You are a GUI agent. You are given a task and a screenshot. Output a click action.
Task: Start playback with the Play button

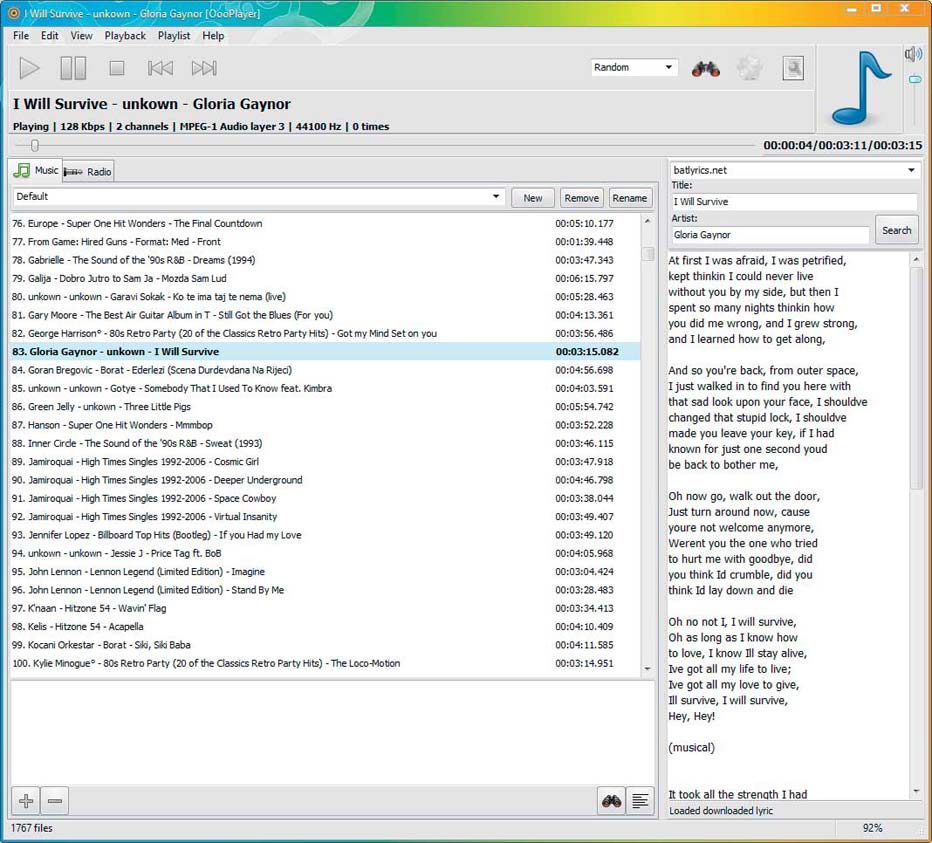click(x=29, y=68)
